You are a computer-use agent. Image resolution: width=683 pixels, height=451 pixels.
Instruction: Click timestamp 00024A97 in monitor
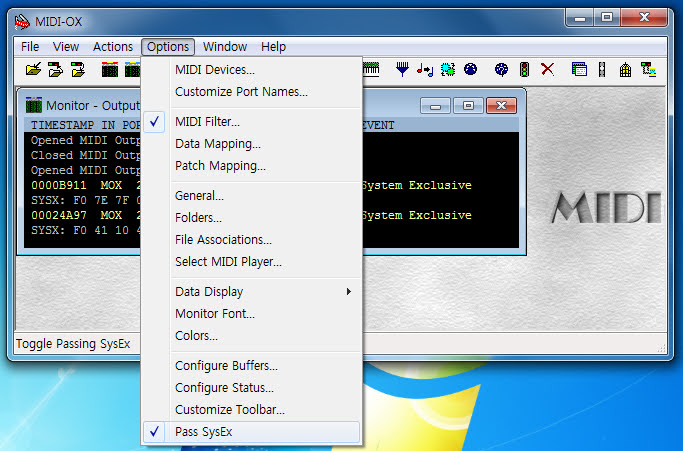point(58,215)
